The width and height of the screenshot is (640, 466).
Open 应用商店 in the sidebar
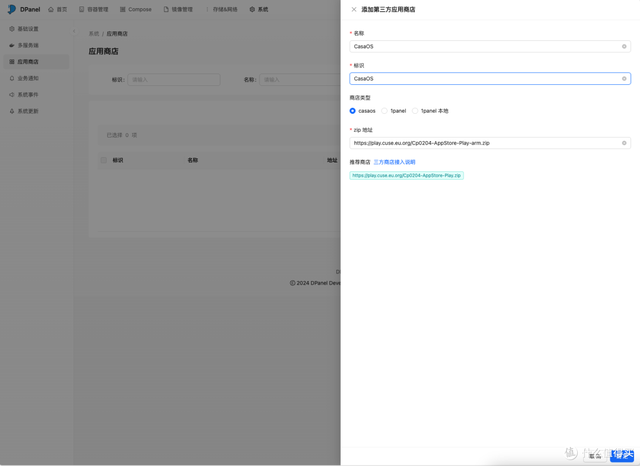point(37,62)
